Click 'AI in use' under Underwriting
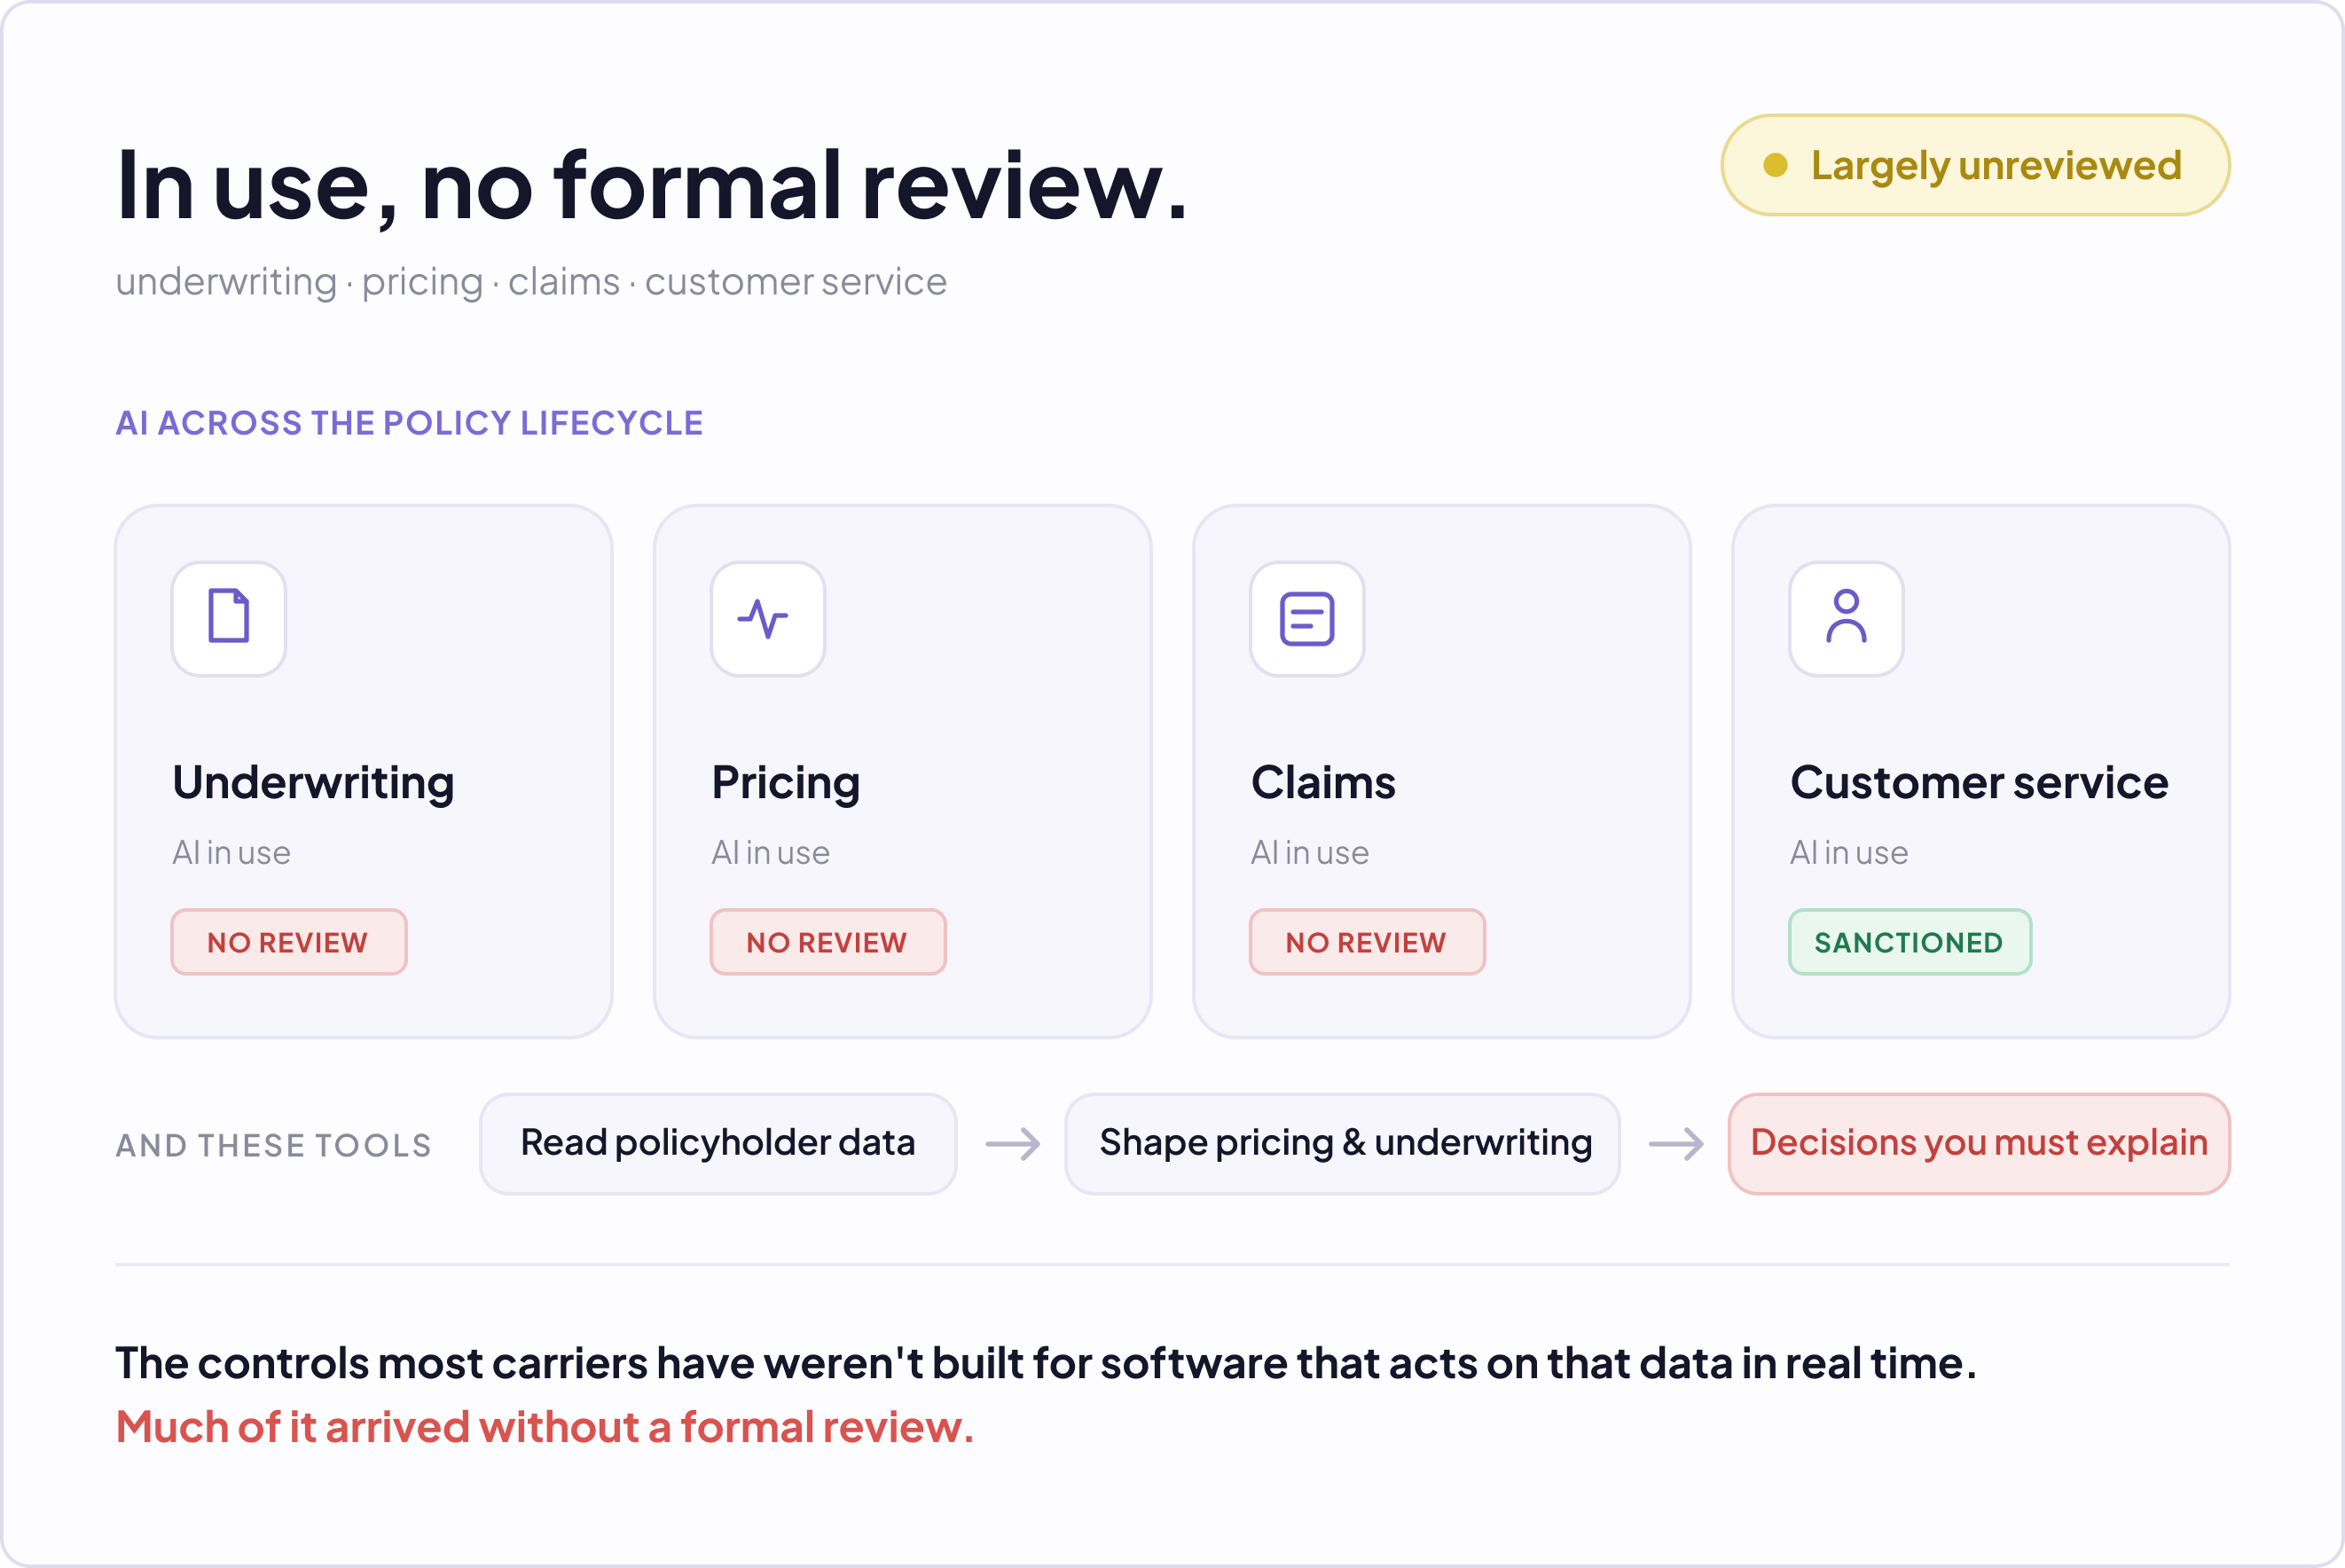 tap(232, 853)
